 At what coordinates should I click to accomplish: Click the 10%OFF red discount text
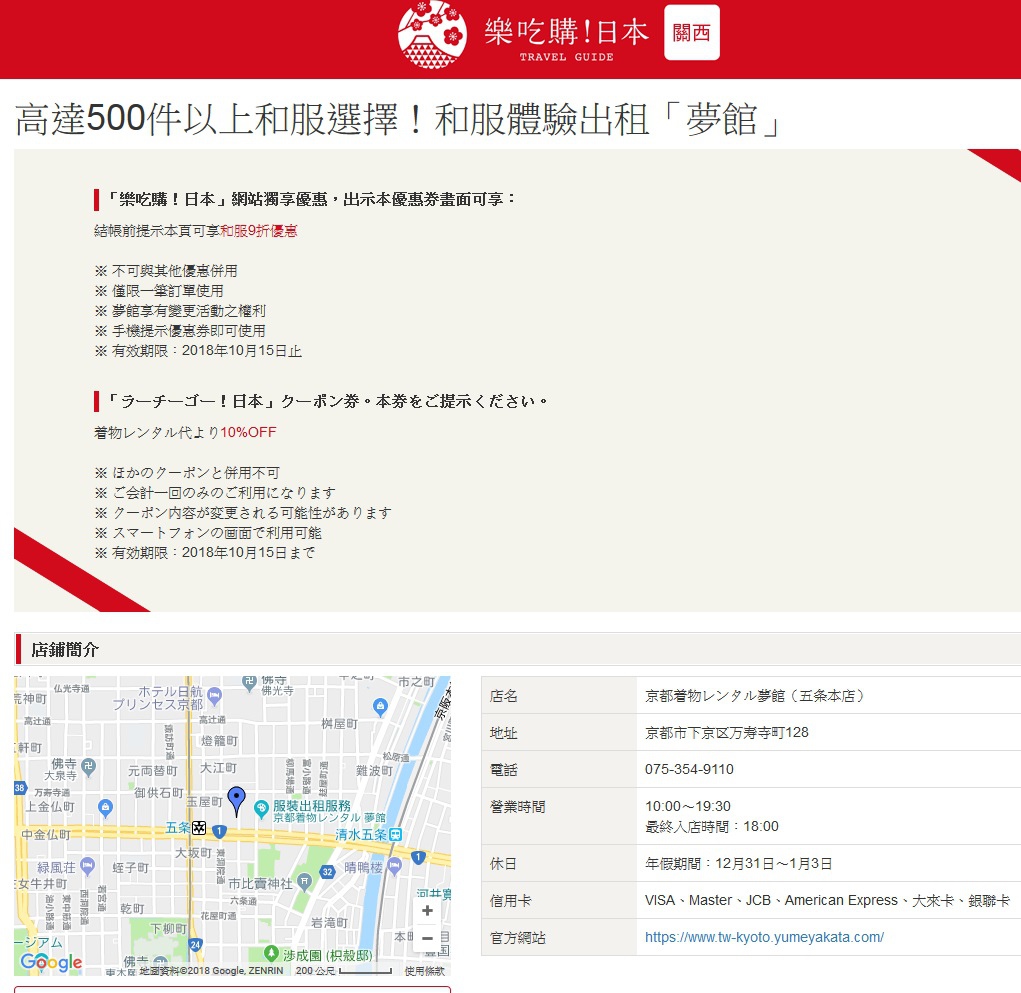pyautogui.click(x=248, y=432)
